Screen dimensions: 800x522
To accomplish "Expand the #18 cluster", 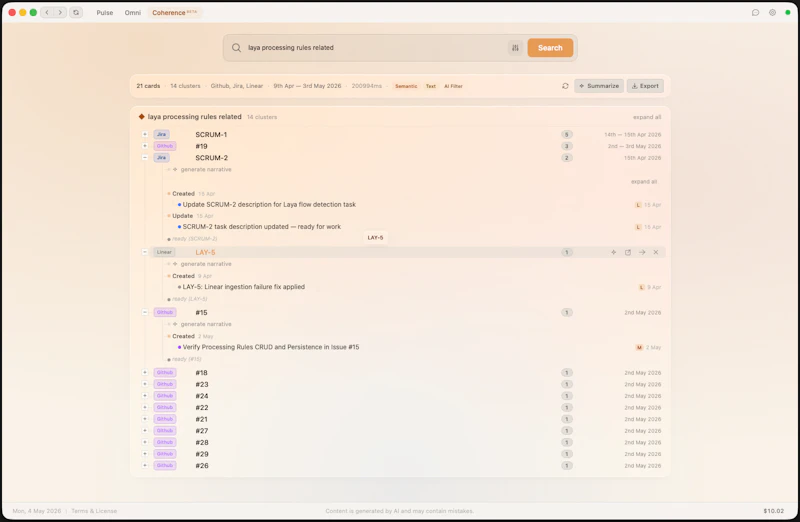I will pos(145,372).
